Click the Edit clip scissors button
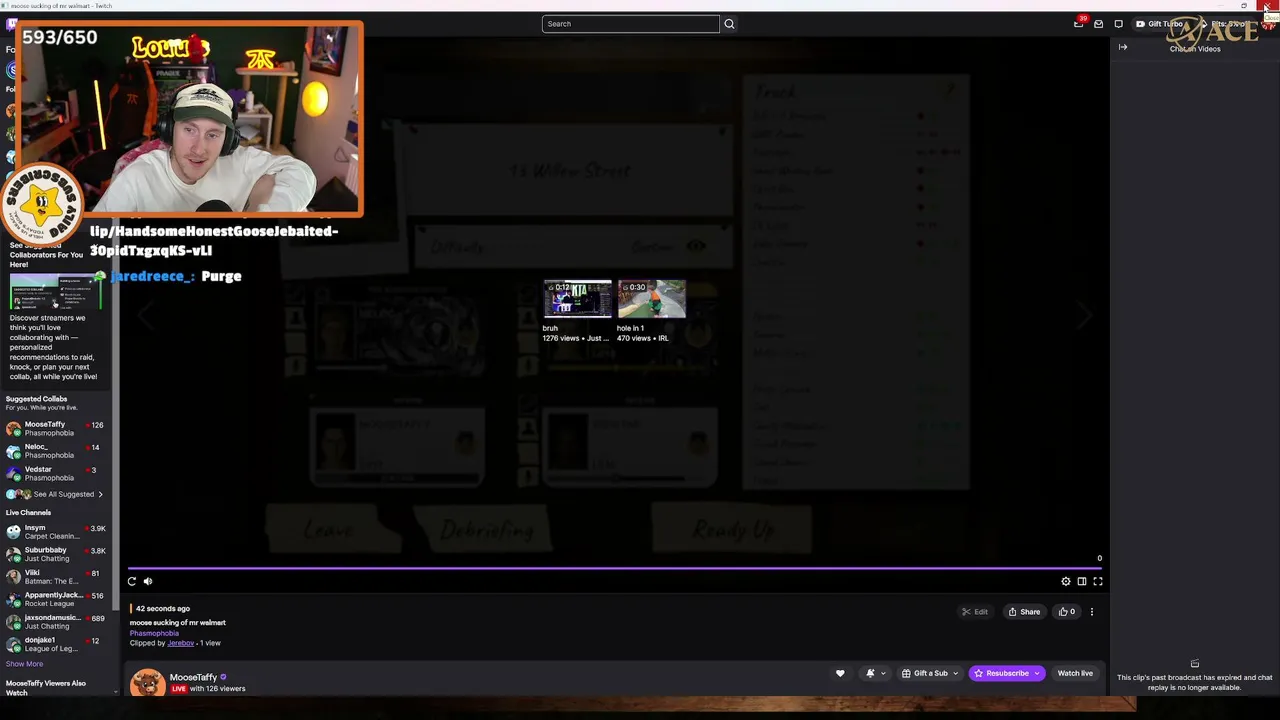 click(x=975, y=612)
